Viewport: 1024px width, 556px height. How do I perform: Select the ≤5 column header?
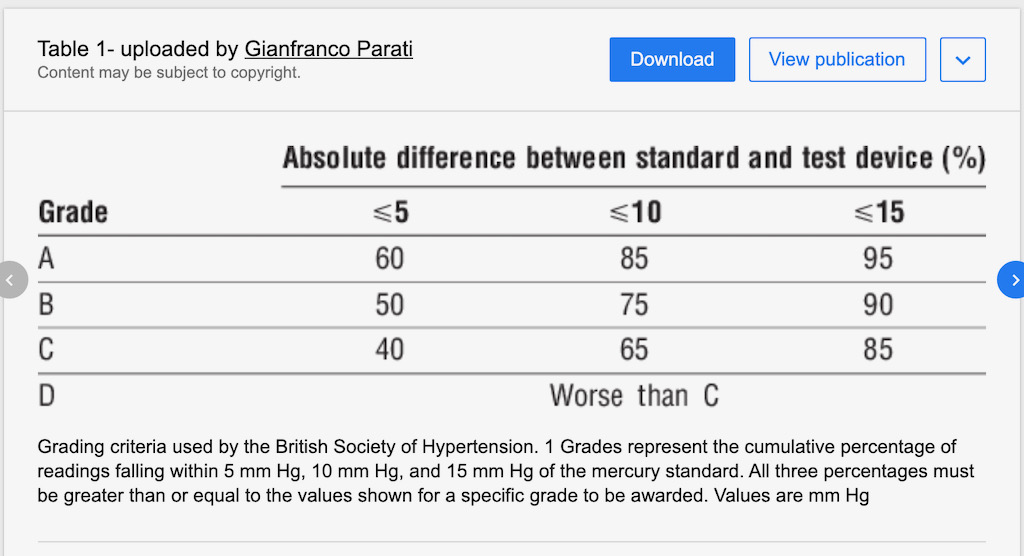coord(389,212)
